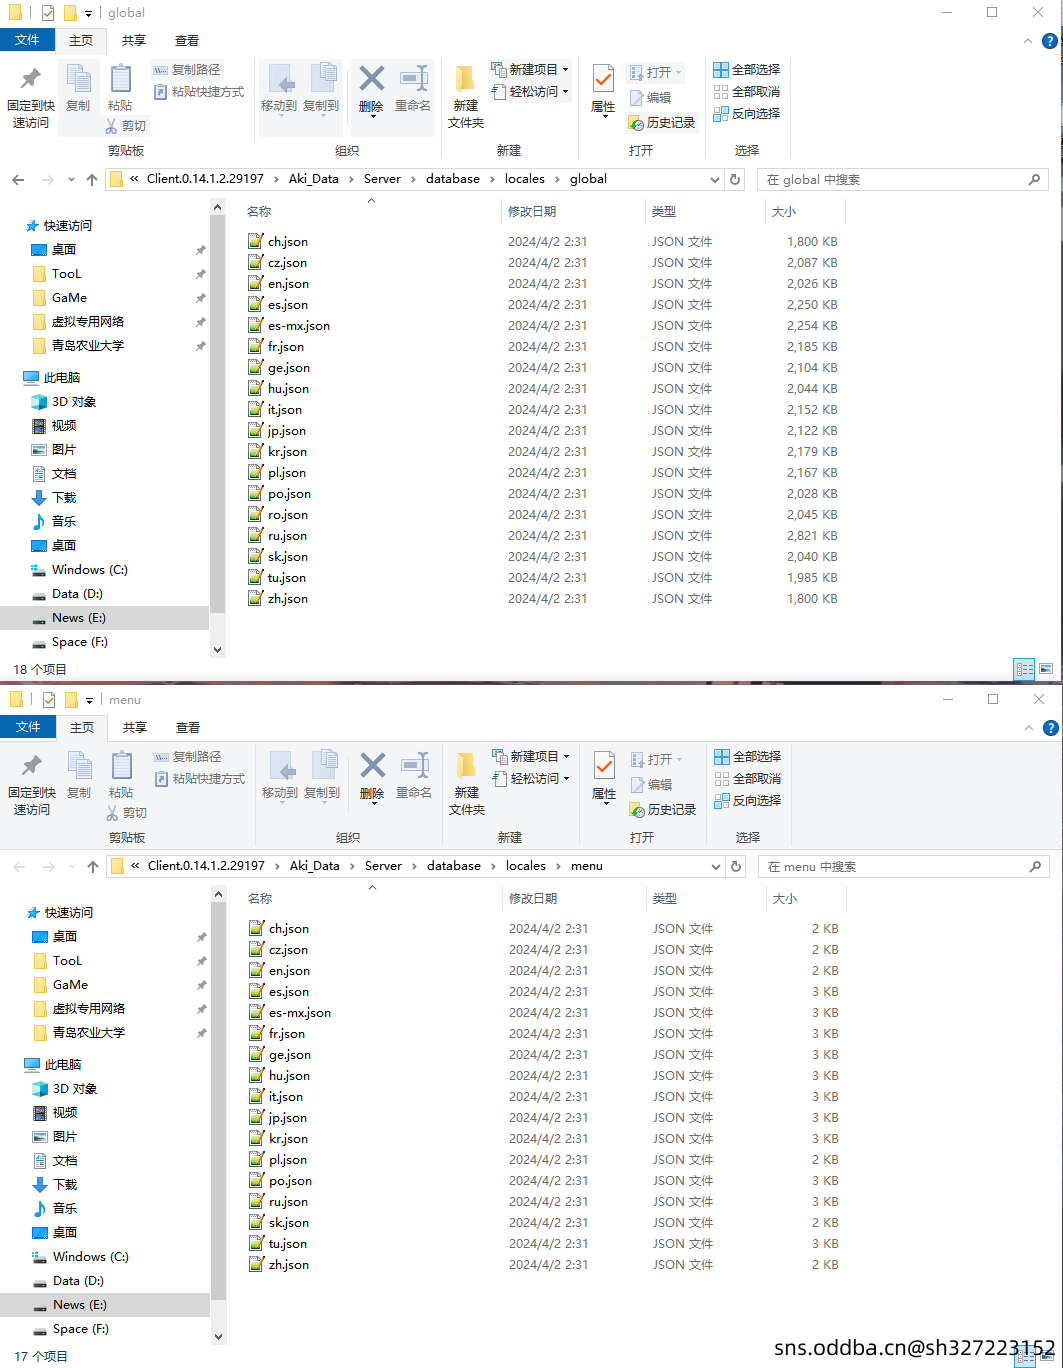Sort by Size (大小) column in menu window

(x=806, y=898)
